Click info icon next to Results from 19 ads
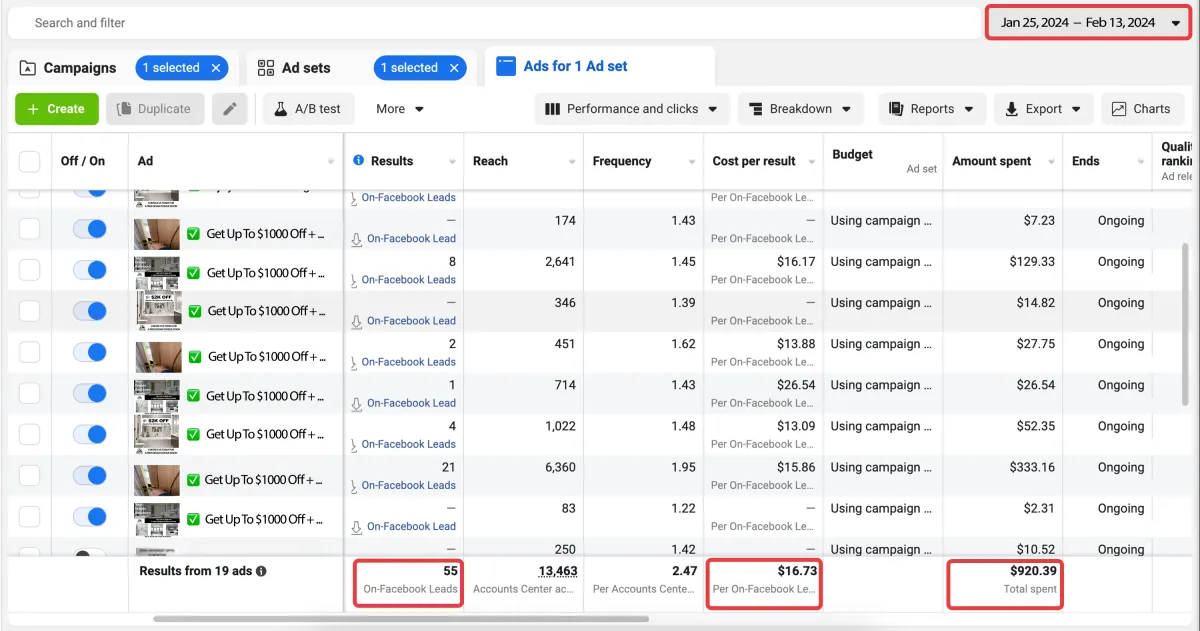 (x=261, y=571)
